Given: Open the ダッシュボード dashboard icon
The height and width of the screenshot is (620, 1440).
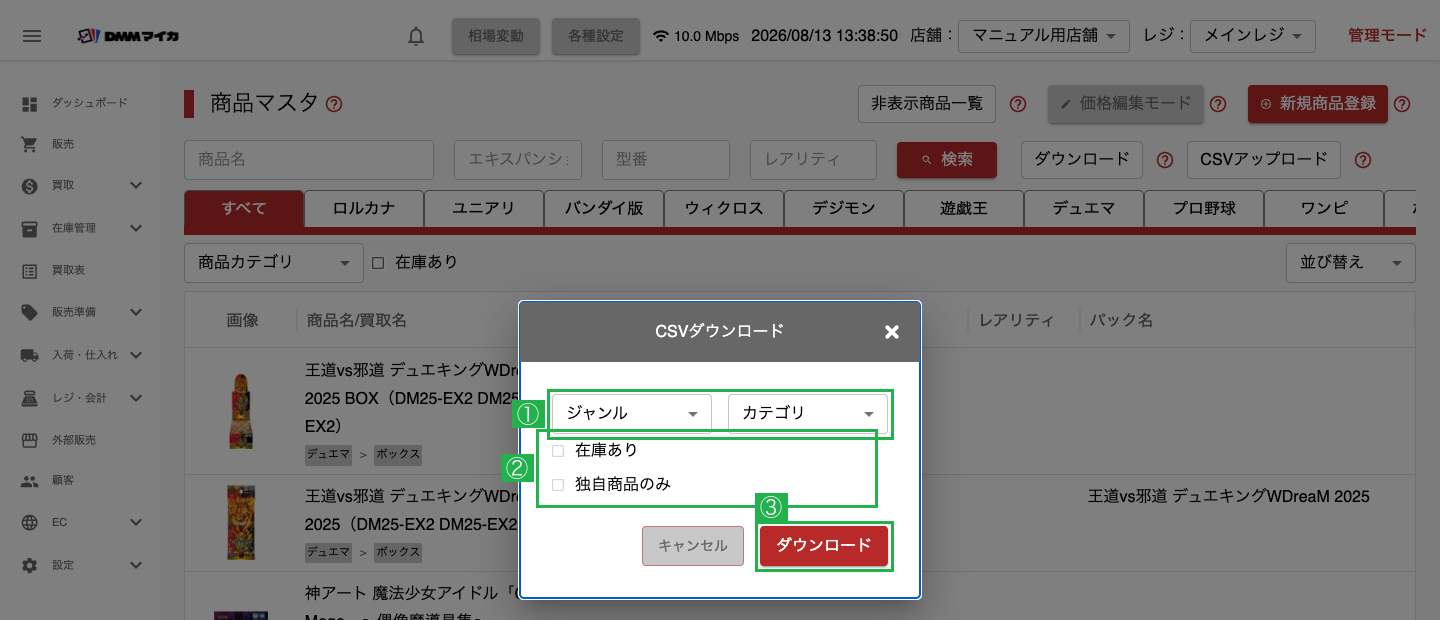Looking at the screenshot, I should (x=30, y=103).
